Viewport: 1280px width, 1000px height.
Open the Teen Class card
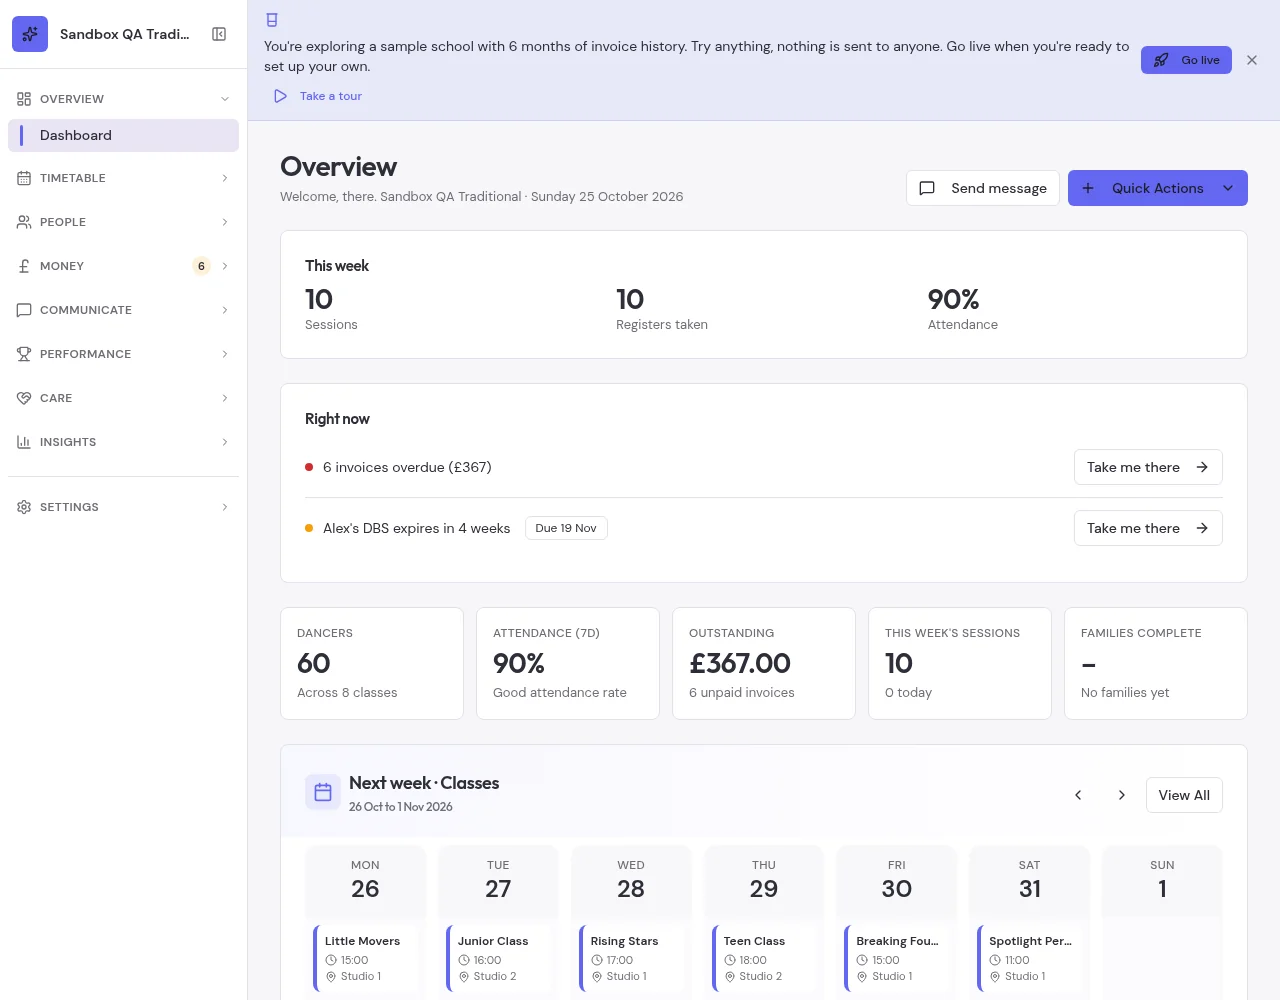click(764, 958)
